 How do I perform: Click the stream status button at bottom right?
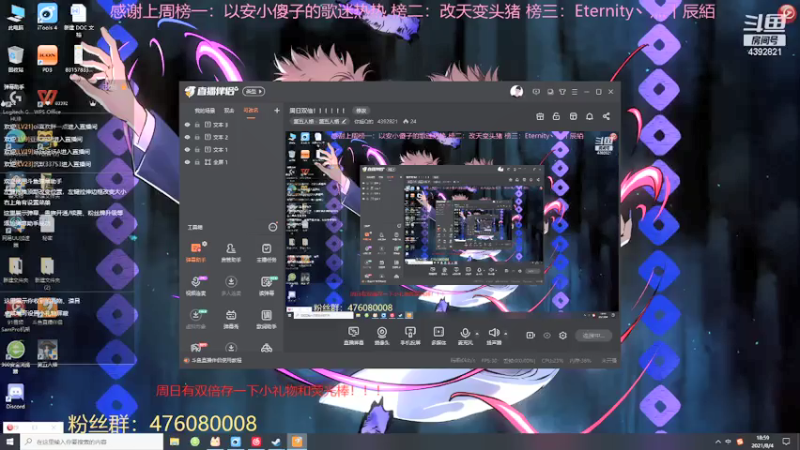(593, 336)
